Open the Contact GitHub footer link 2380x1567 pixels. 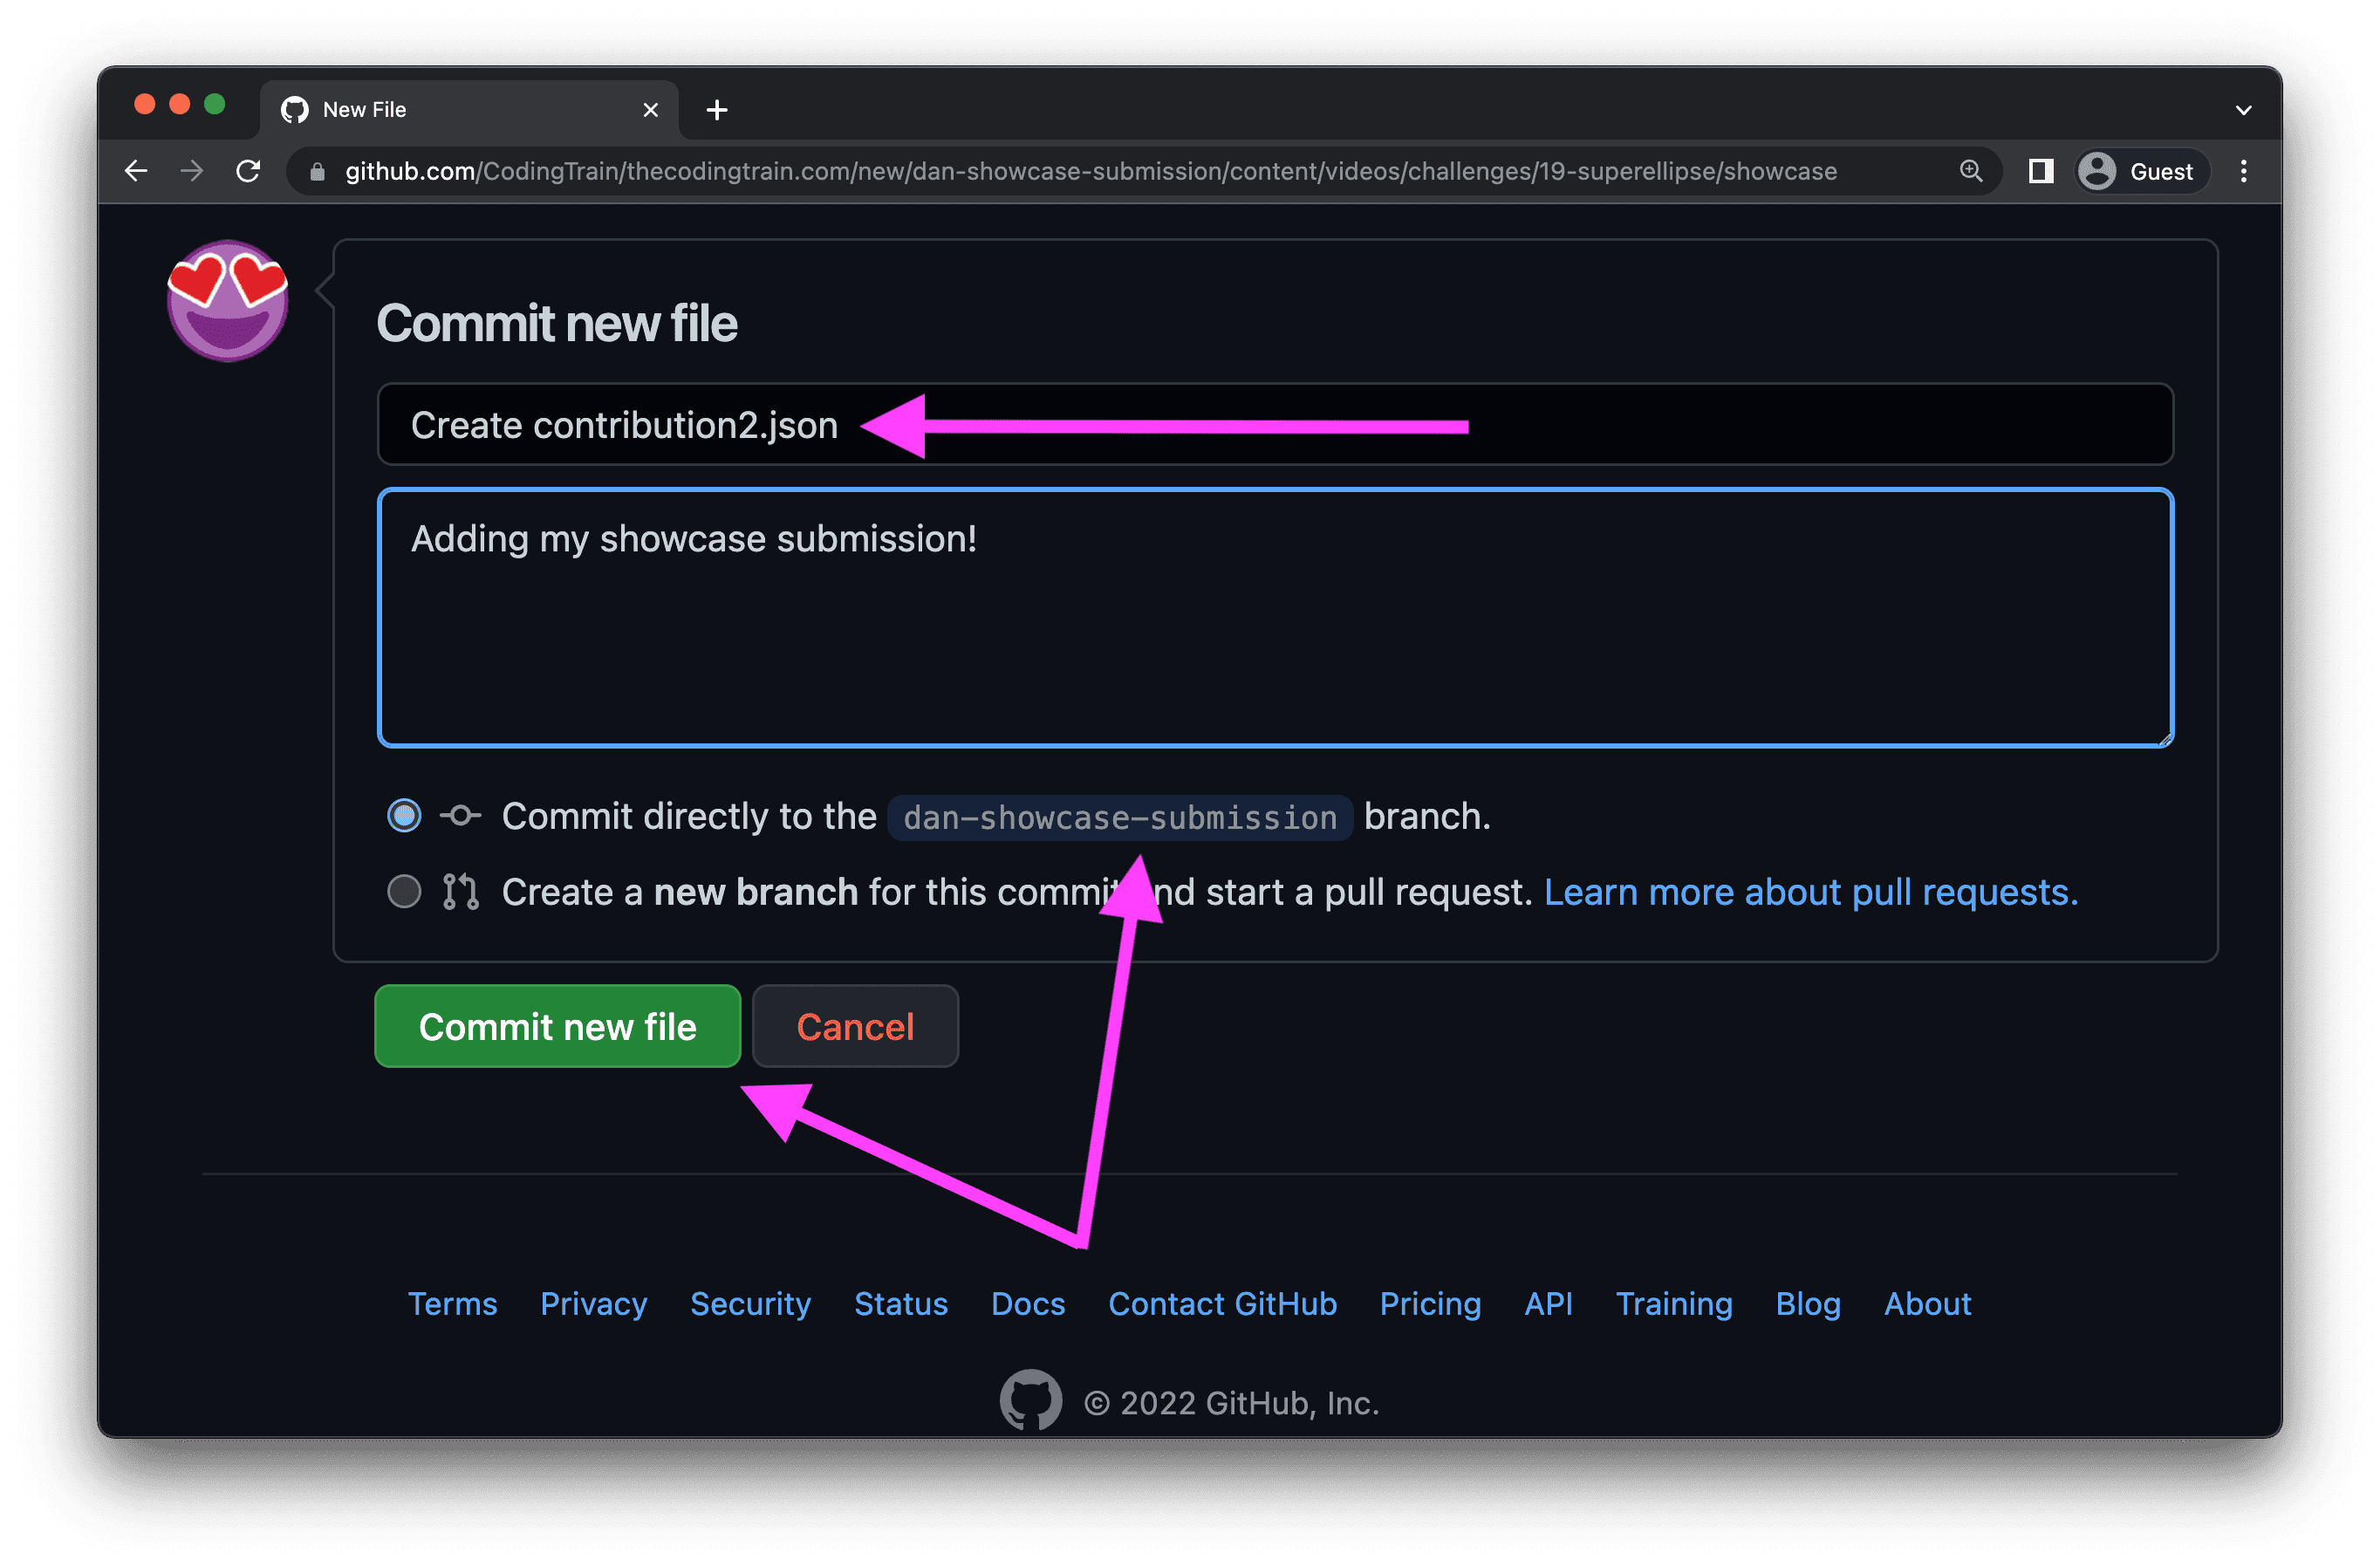click(1222, 1303)
